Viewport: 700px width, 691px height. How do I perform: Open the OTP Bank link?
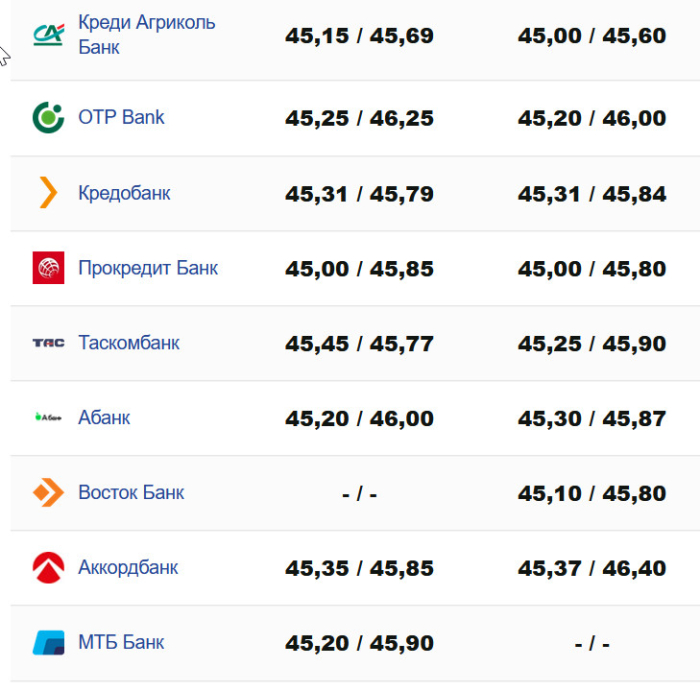pyautogui.click(x=121, y=118)
